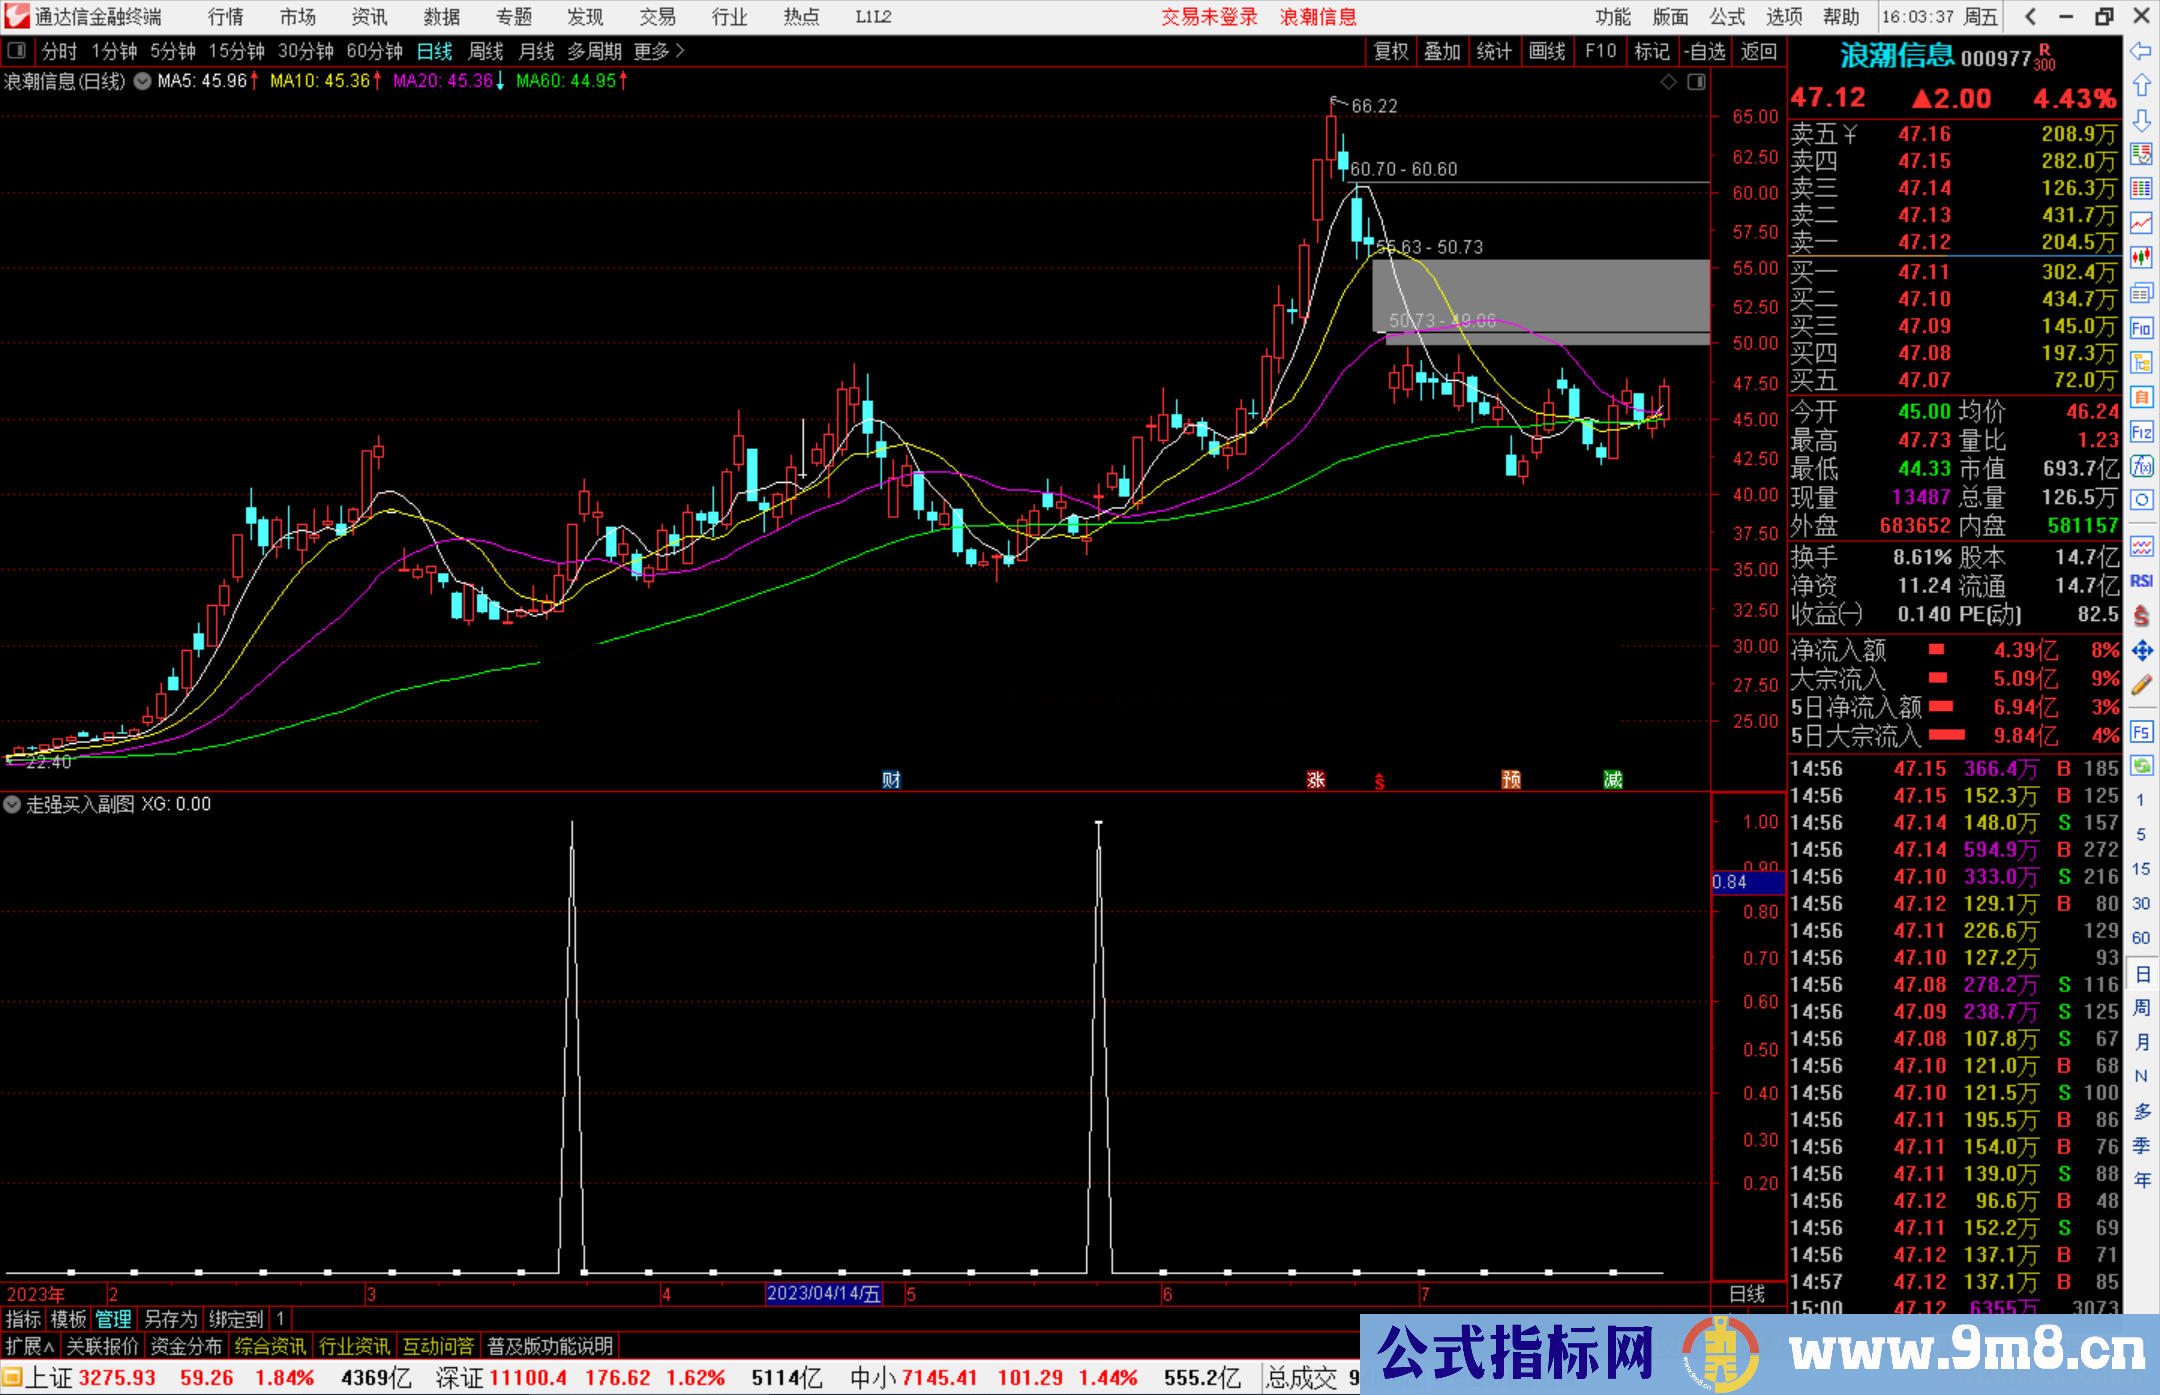Click the diamond expander at chart top-right

1667,82
